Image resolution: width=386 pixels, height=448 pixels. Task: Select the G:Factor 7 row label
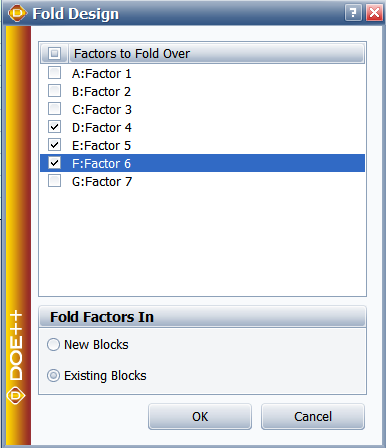(x=102, y=182)
